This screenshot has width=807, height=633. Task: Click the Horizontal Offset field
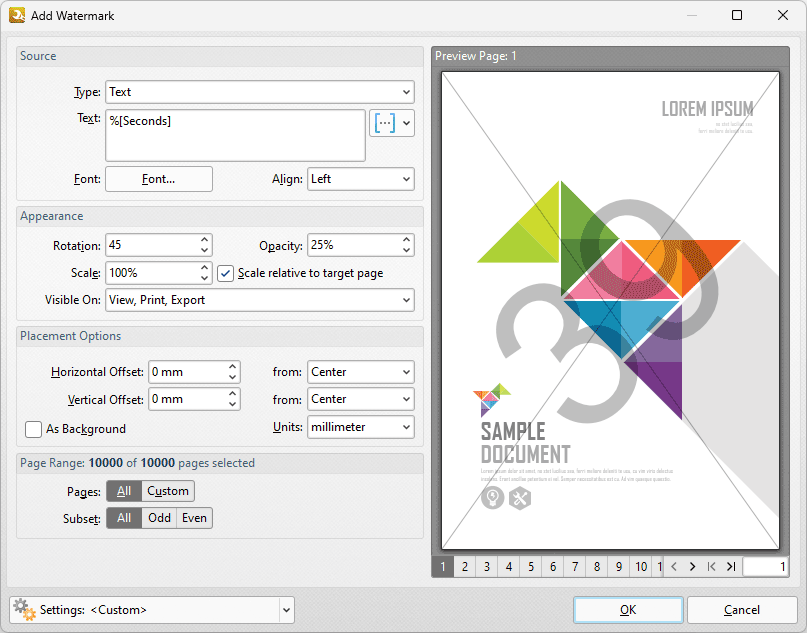188,372
